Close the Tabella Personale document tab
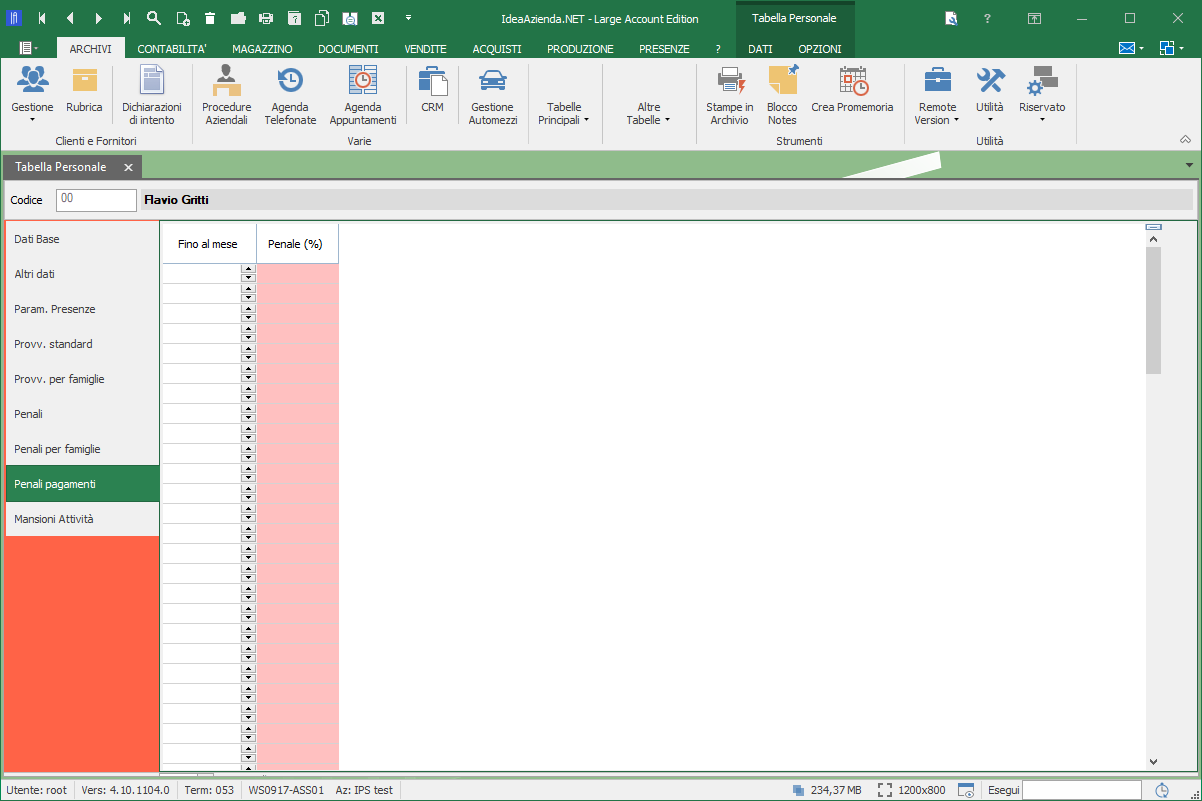The width and height of the screenshot is (1202, 801). tap(128, 167)
